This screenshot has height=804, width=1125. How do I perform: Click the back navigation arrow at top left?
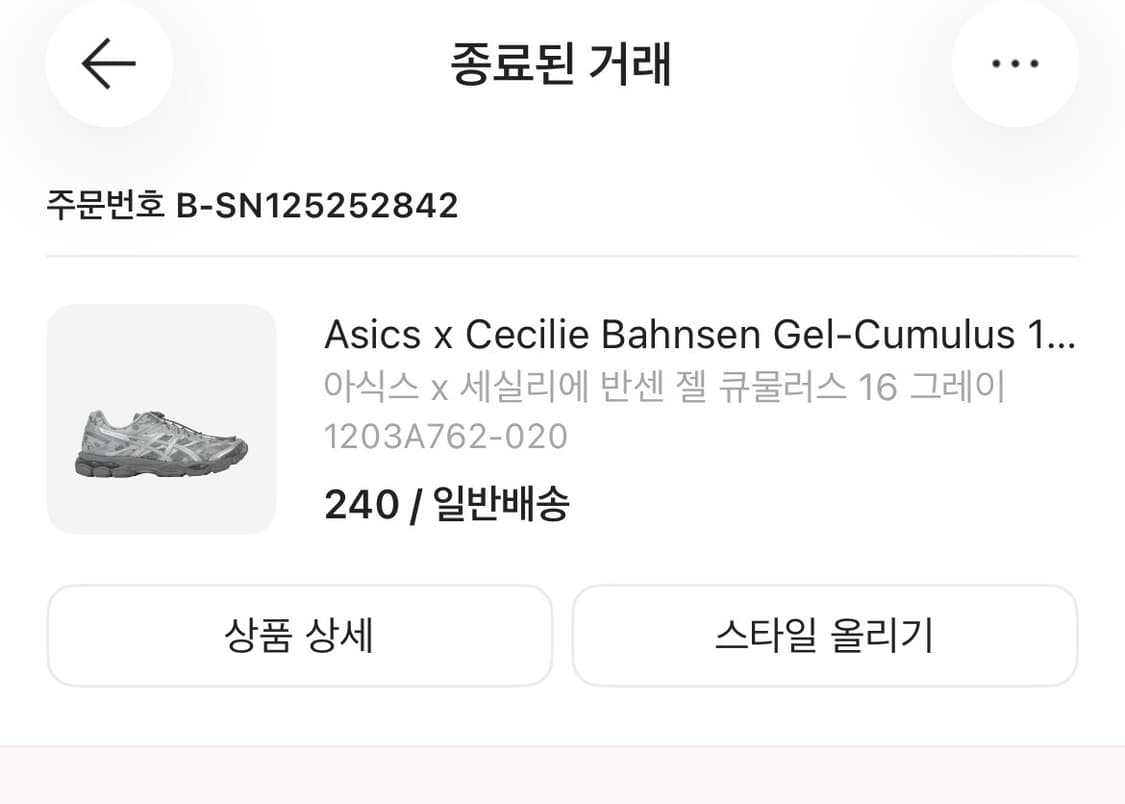(109, 63)
